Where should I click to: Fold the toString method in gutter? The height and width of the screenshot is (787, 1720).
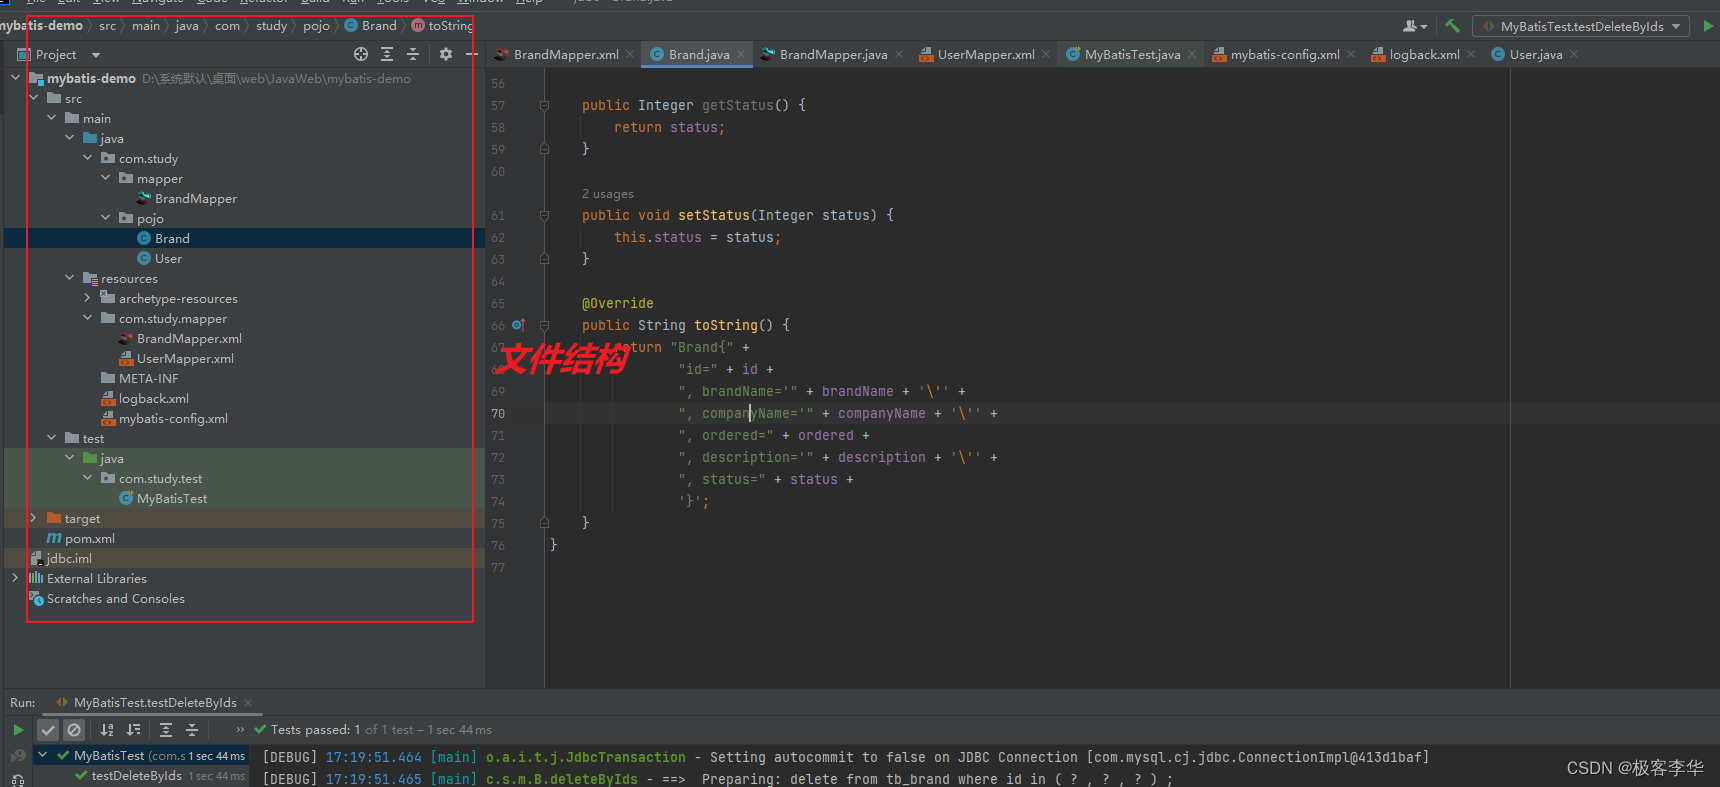point(544,325)
